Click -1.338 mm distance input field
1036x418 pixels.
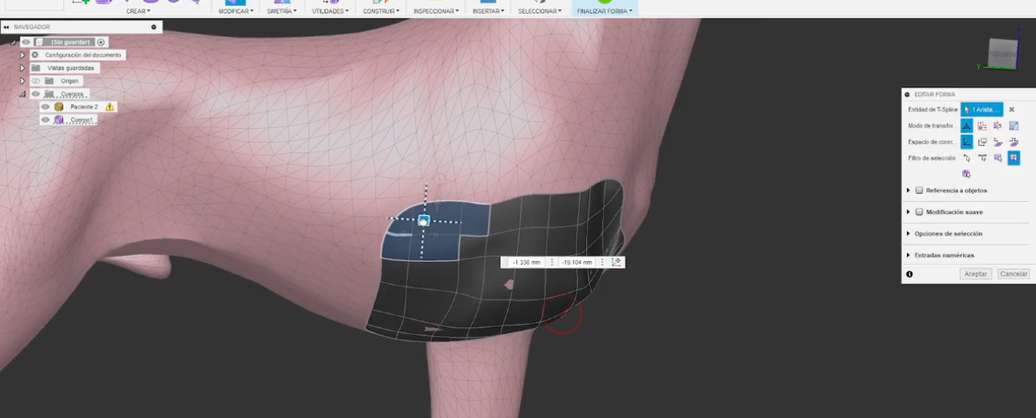[526, 262]
